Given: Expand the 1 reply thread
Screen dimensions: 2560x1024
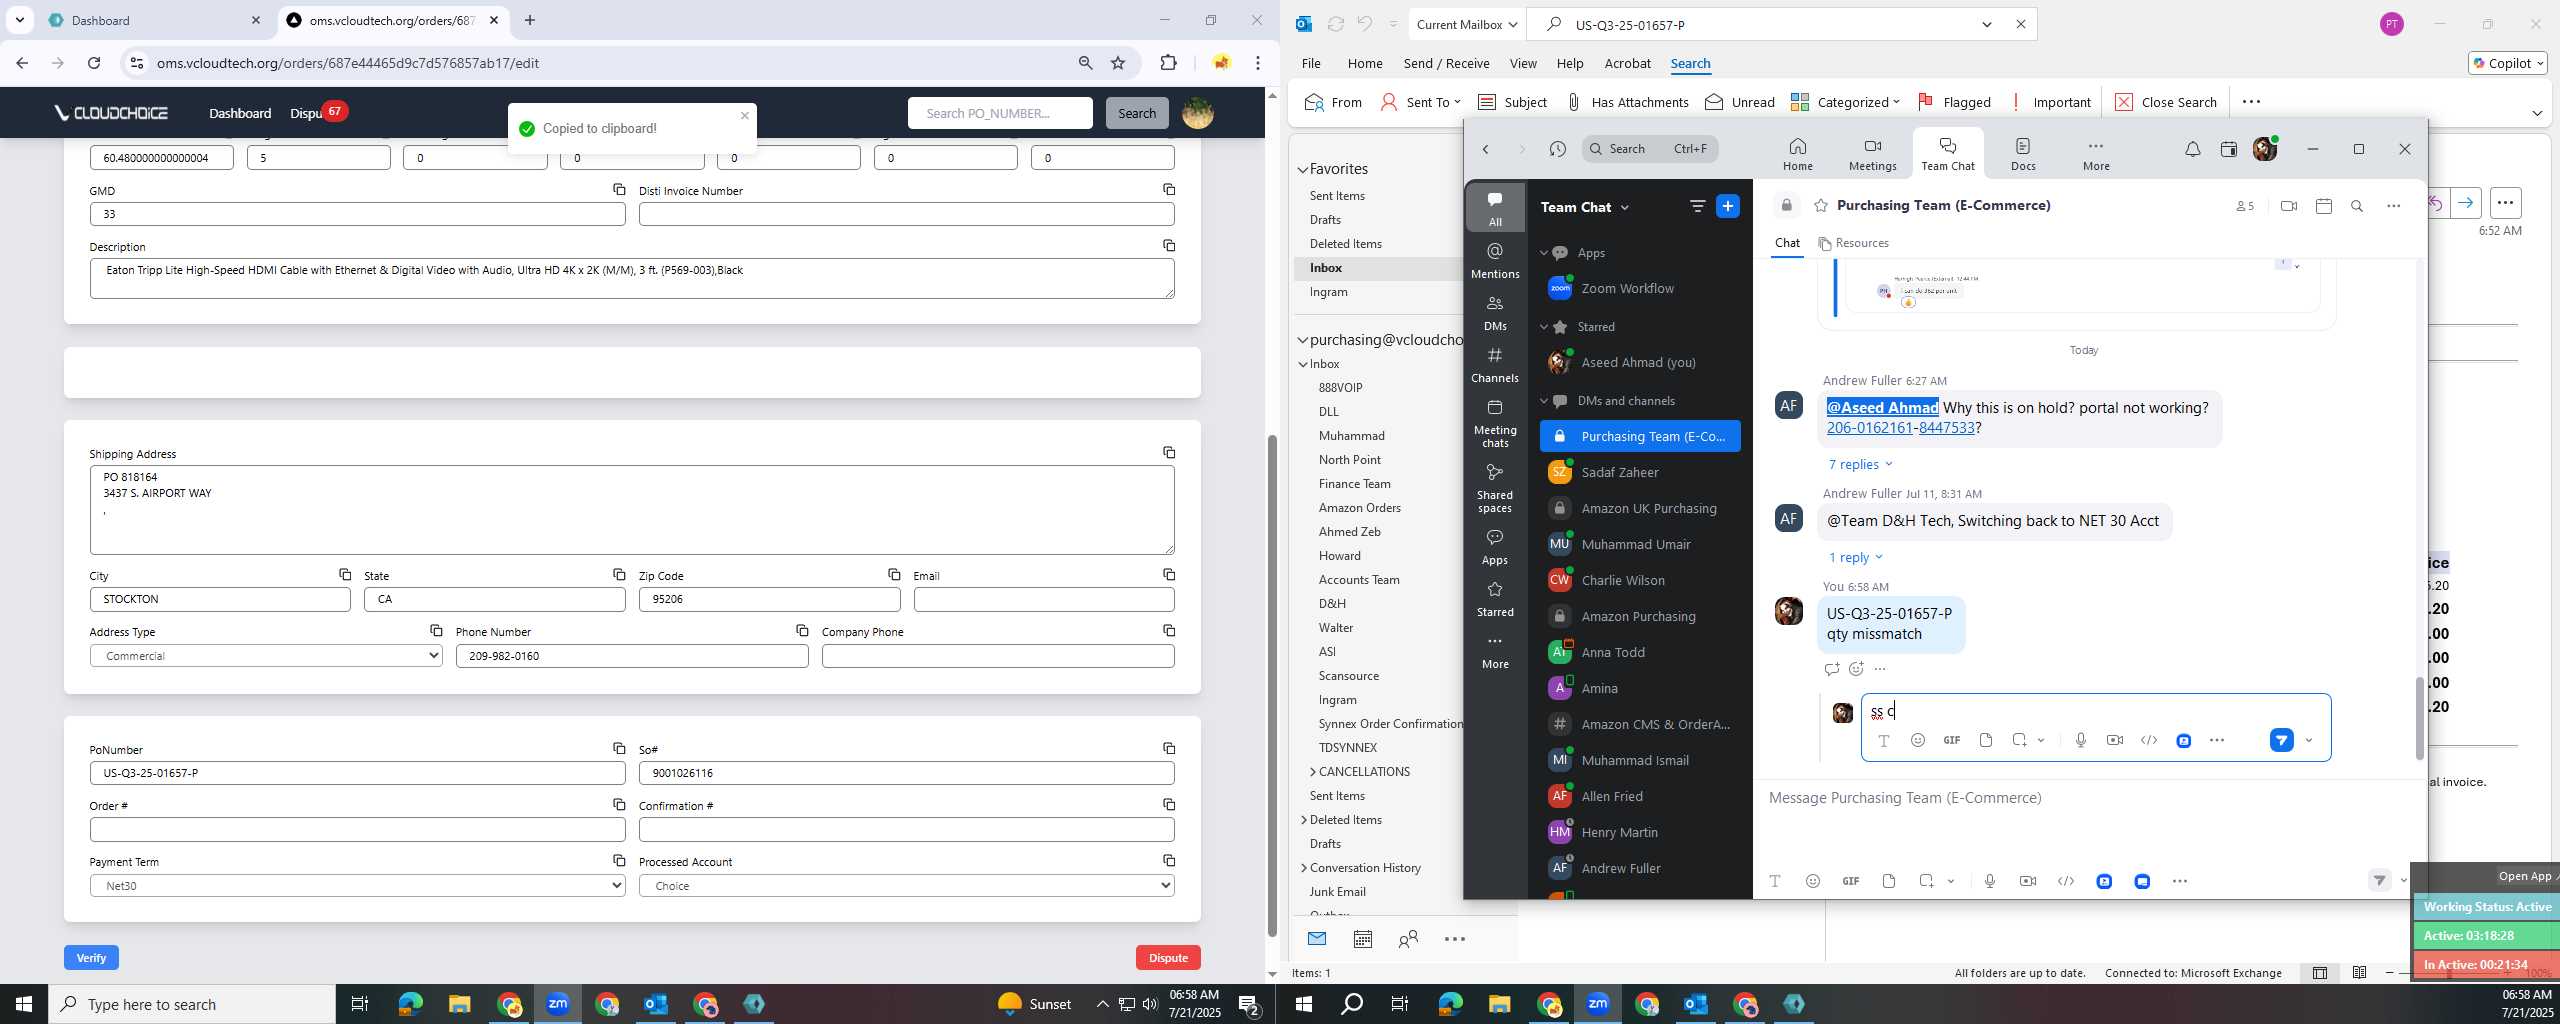Looking at the screenshot, I should pyautogui.click(x=1855, y=557).
